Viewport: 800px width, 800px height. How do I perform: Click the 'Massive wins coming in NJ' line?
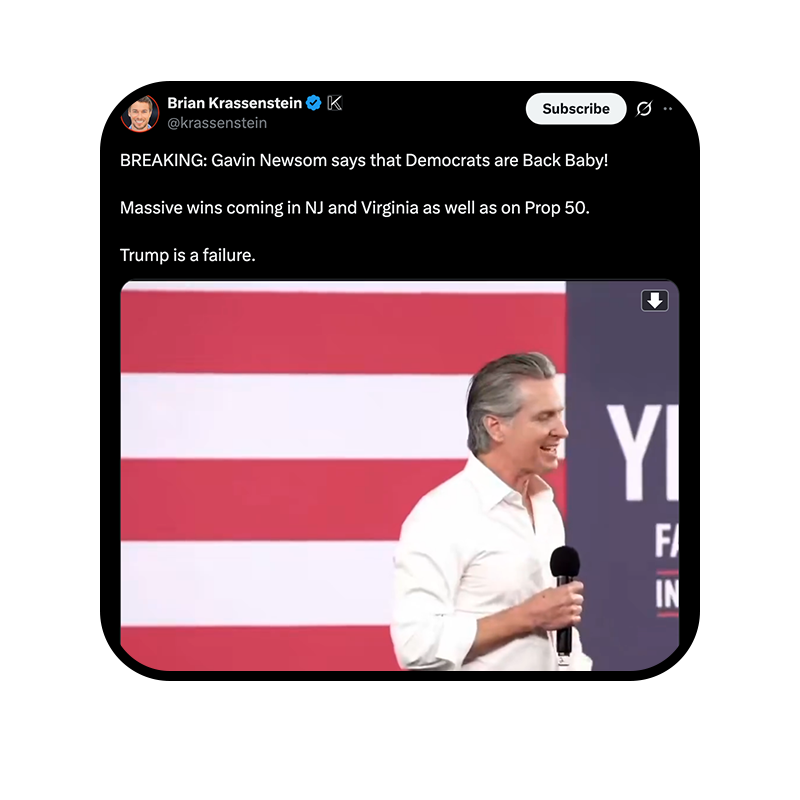[355, 208]
